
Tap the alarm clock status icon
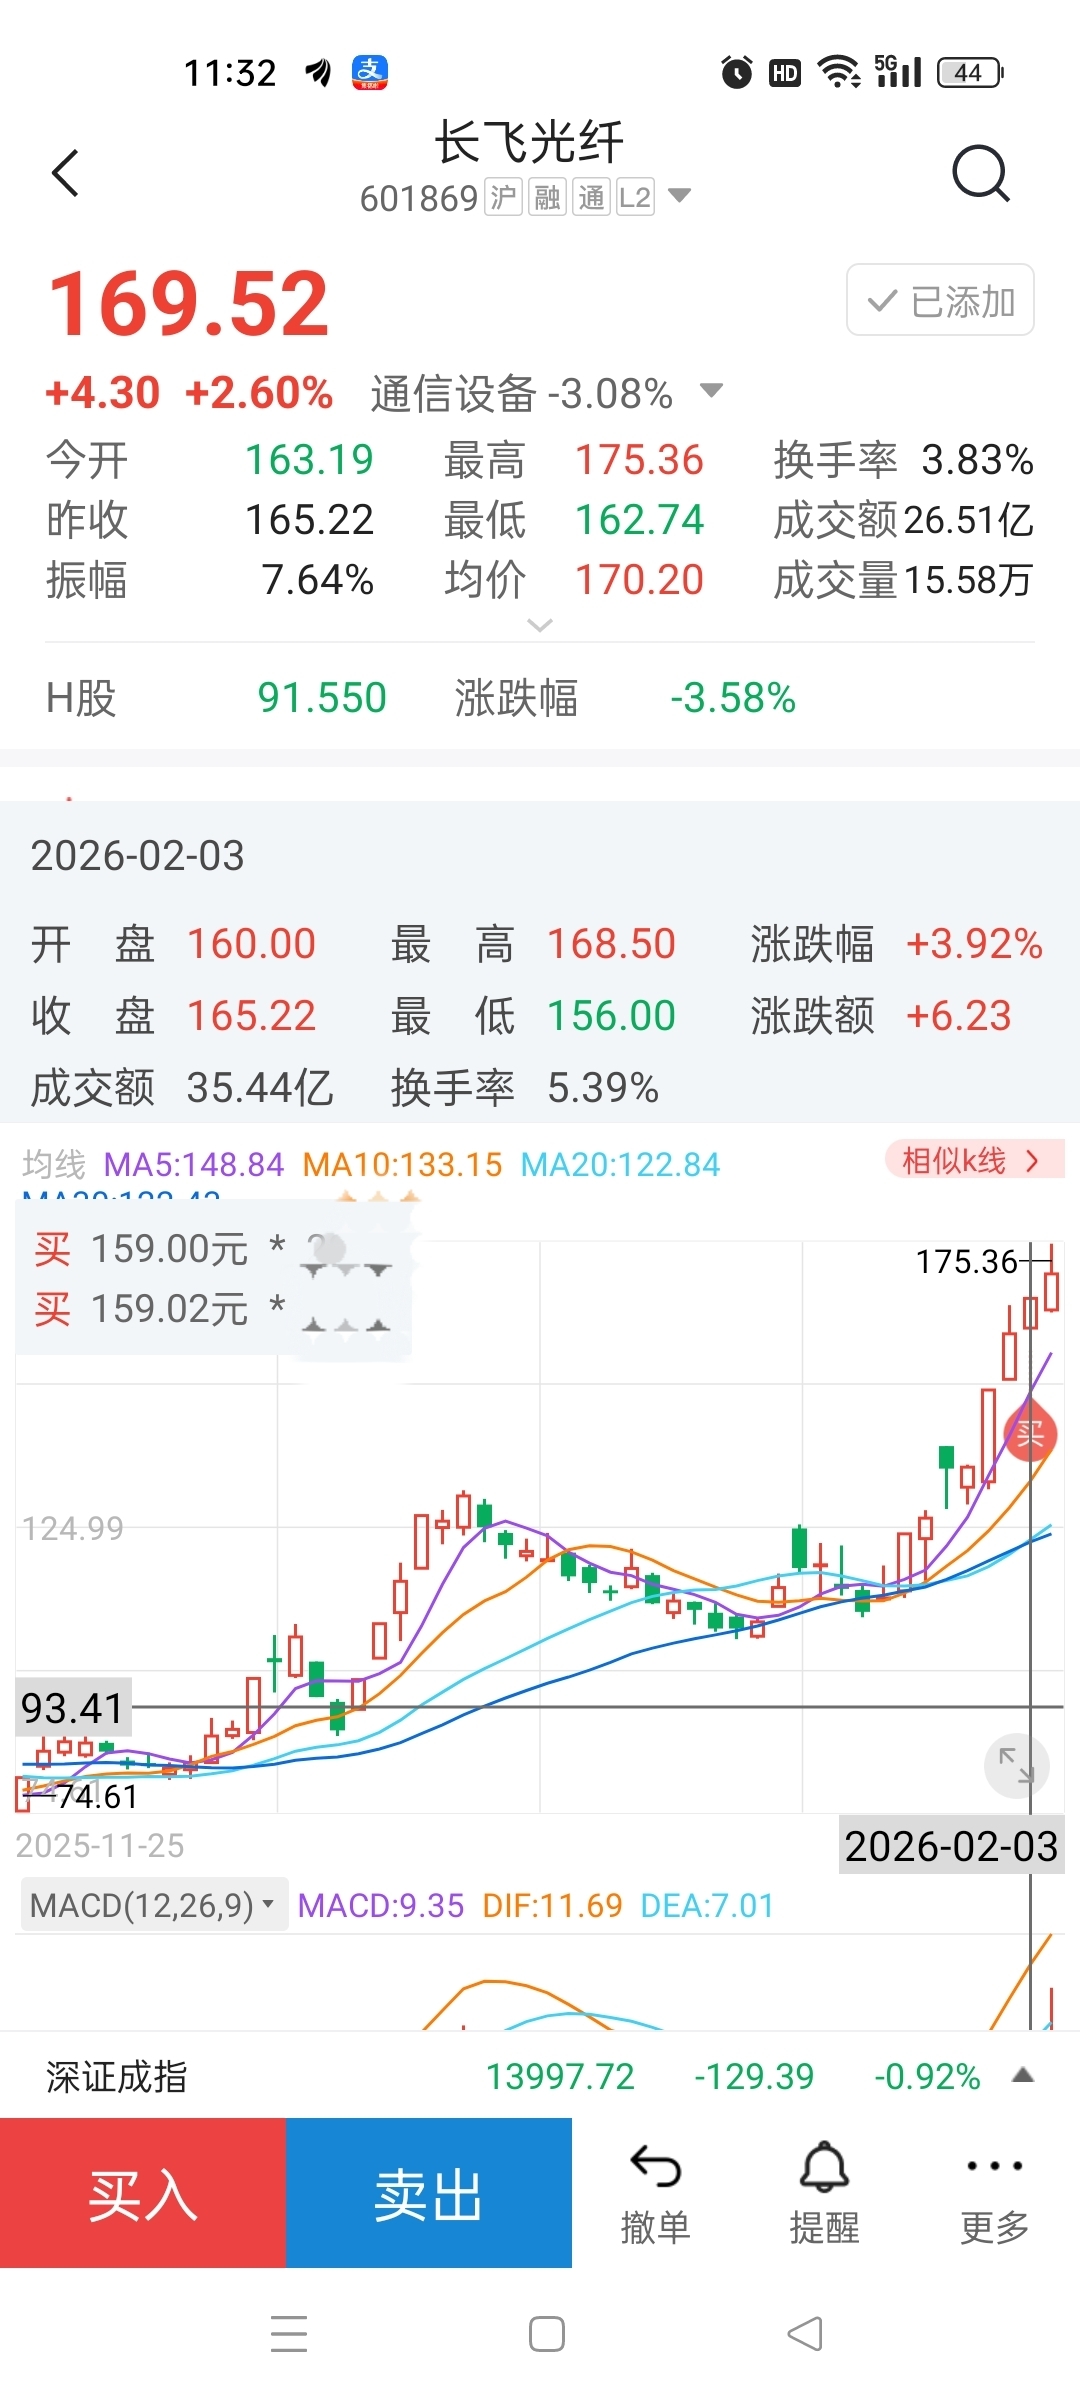(x=737, y=72)
